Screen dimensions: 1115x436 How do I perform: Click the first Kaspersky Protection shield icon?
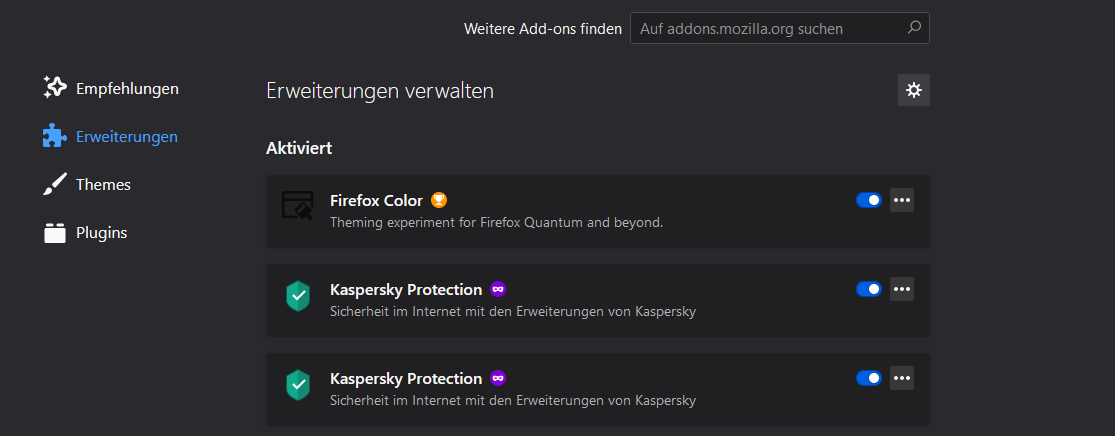pos(298,295)
